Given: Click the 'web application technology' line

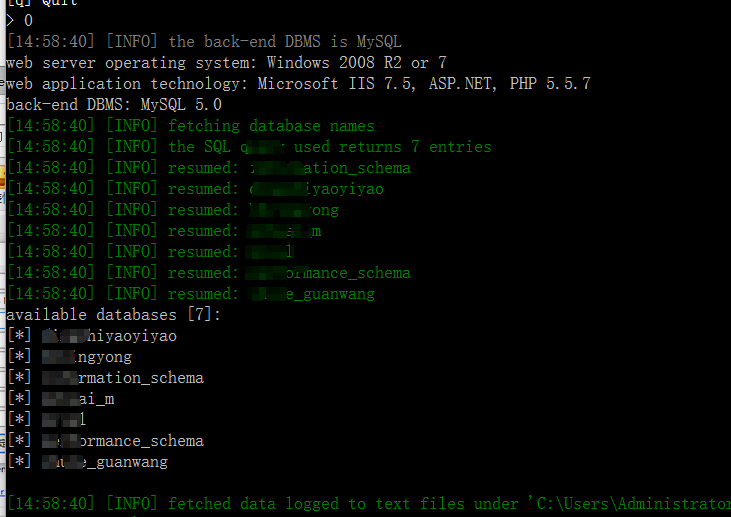Looking at the screenshot, I should (298, 83).
